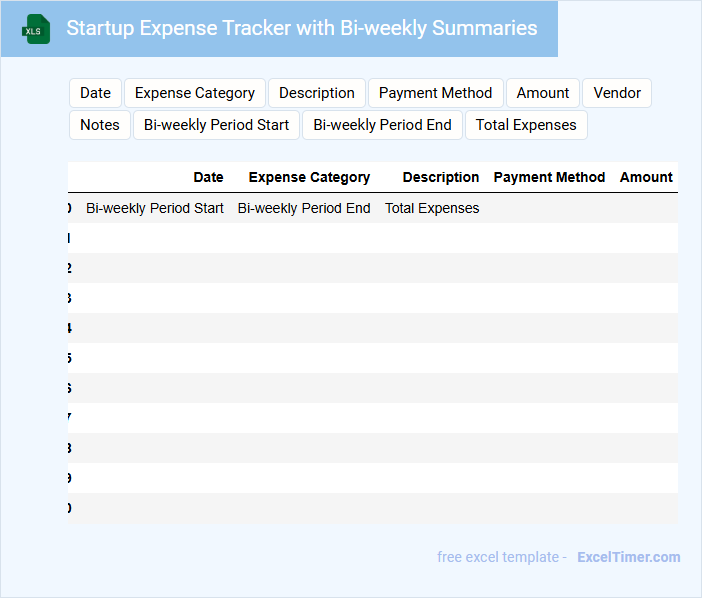Viewport: 702px width, 598px height.
Task: Select the Expense Category tag
Action: click(x=195, y=93)
